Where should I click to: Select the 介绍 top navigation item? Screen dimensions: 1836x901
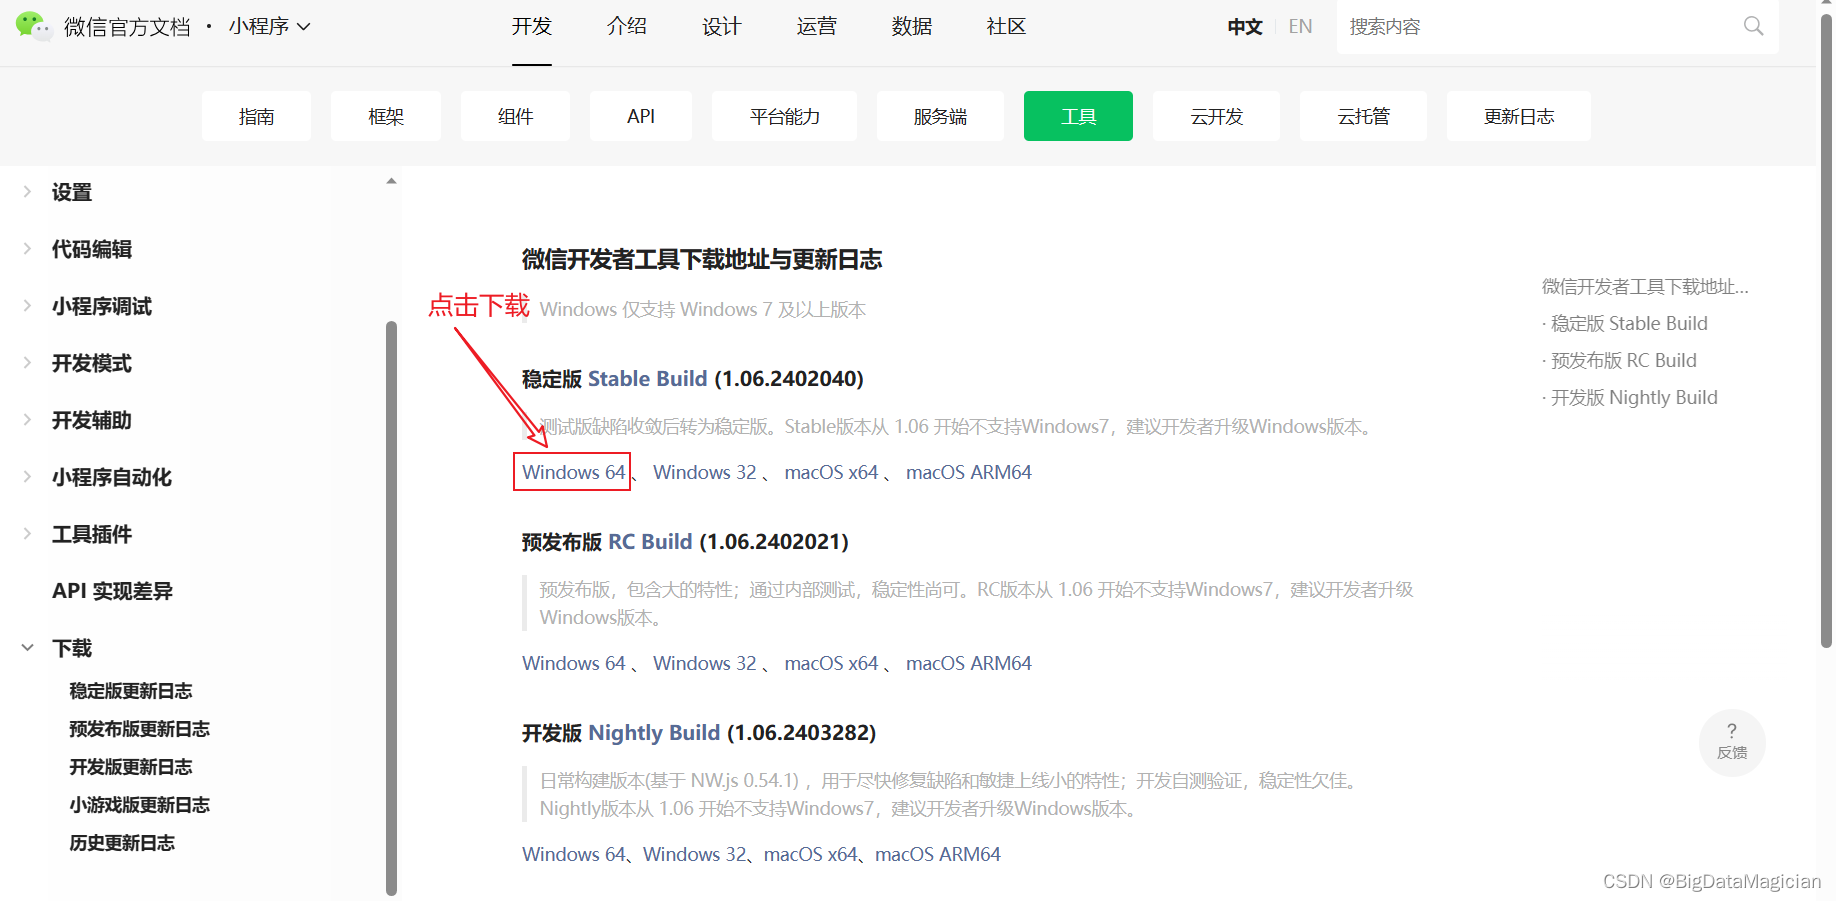pos(627,26)
